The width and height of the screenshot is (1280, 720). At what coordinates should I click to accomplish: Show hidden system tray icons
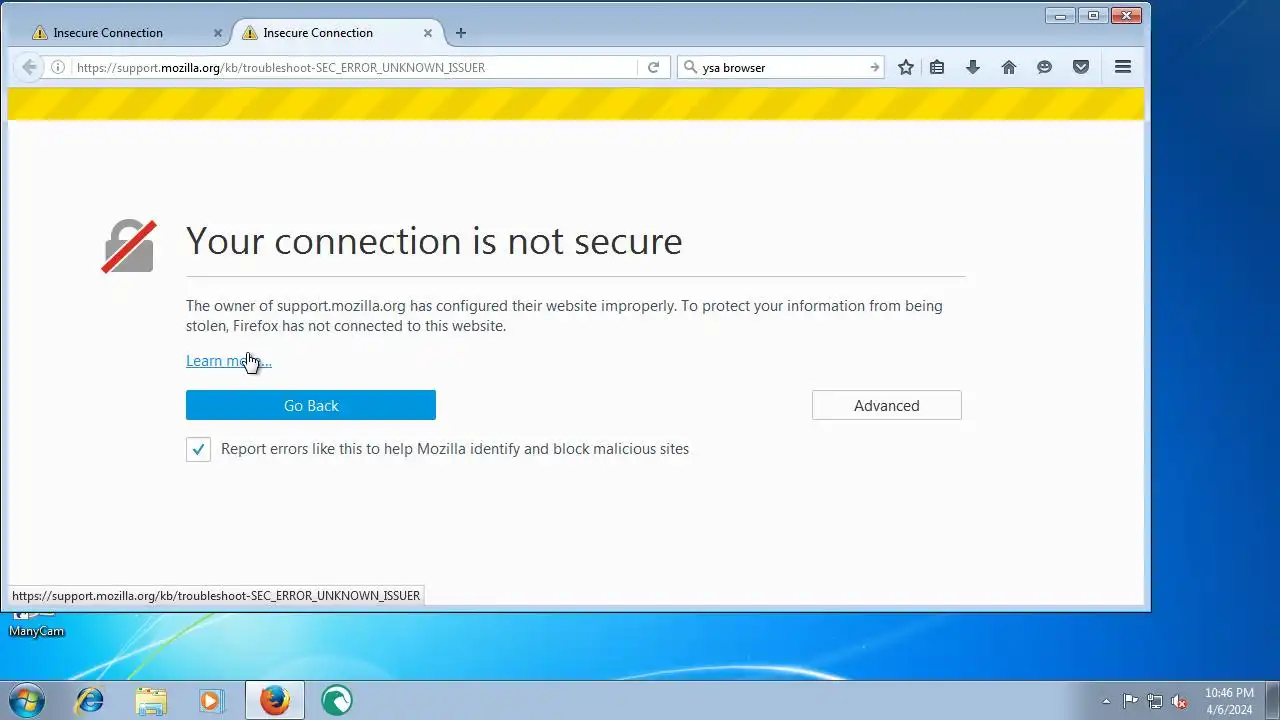(x=1106, y=701)
